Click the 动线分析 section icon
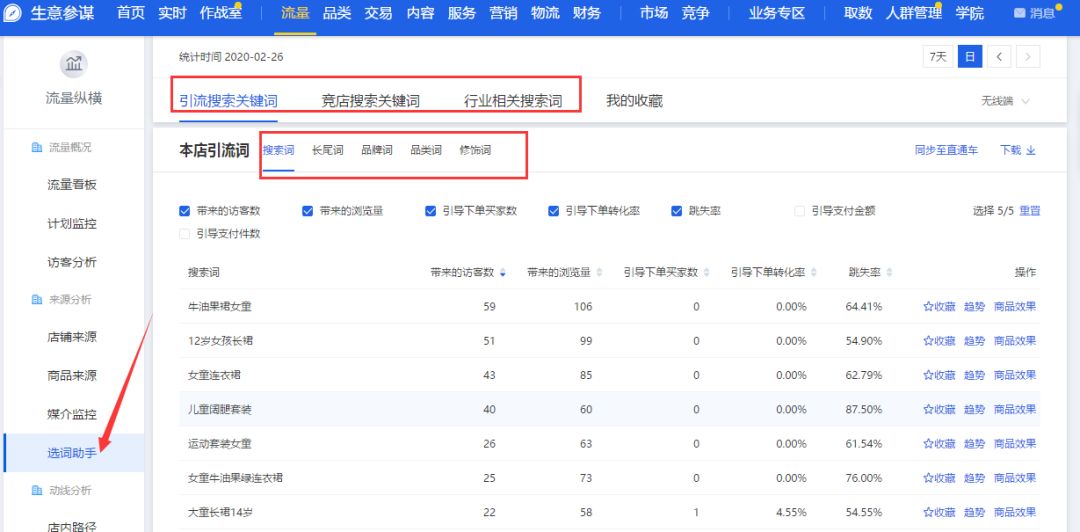Viewport: 1080px width, 532px height. pos(37,491)
